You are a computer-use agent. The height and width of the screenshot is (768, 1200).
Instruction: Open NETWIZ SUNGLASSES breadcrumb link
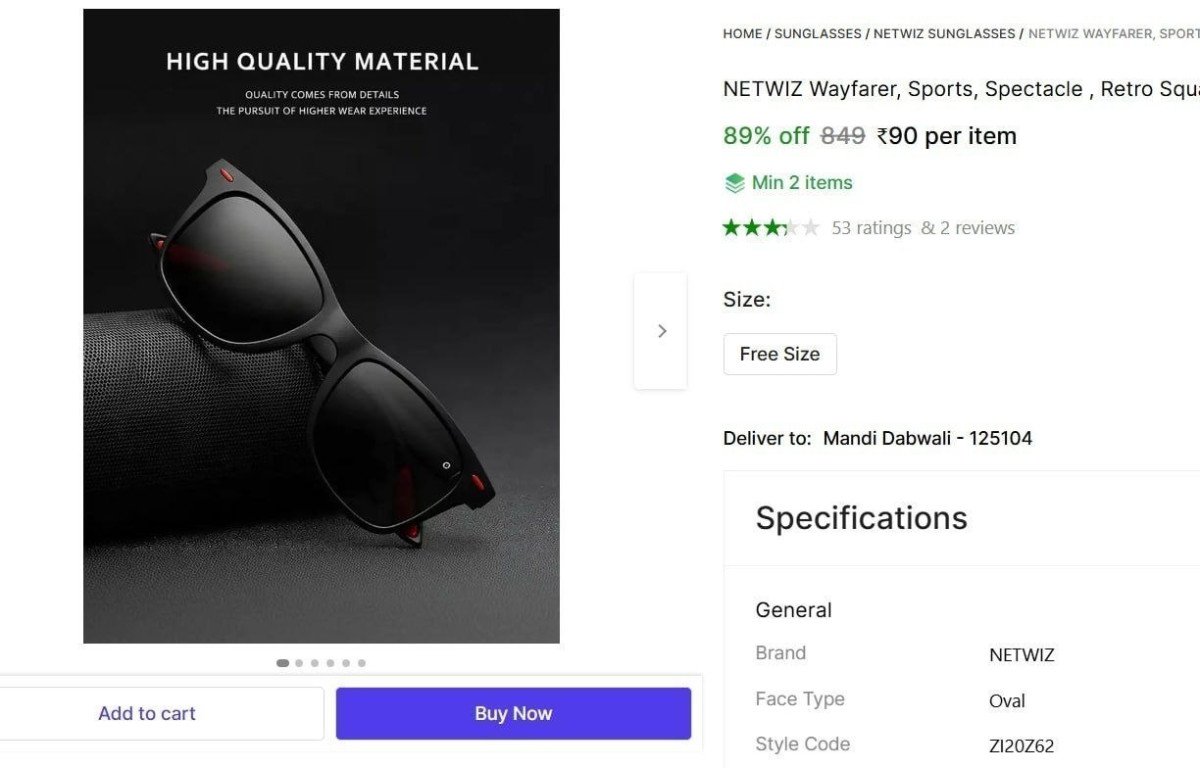[x=944, y=34]
